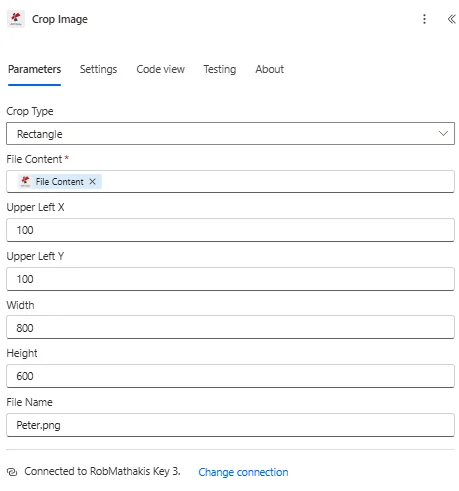Switch to the Settings tab
459x491 pixels.
[98, 69]
